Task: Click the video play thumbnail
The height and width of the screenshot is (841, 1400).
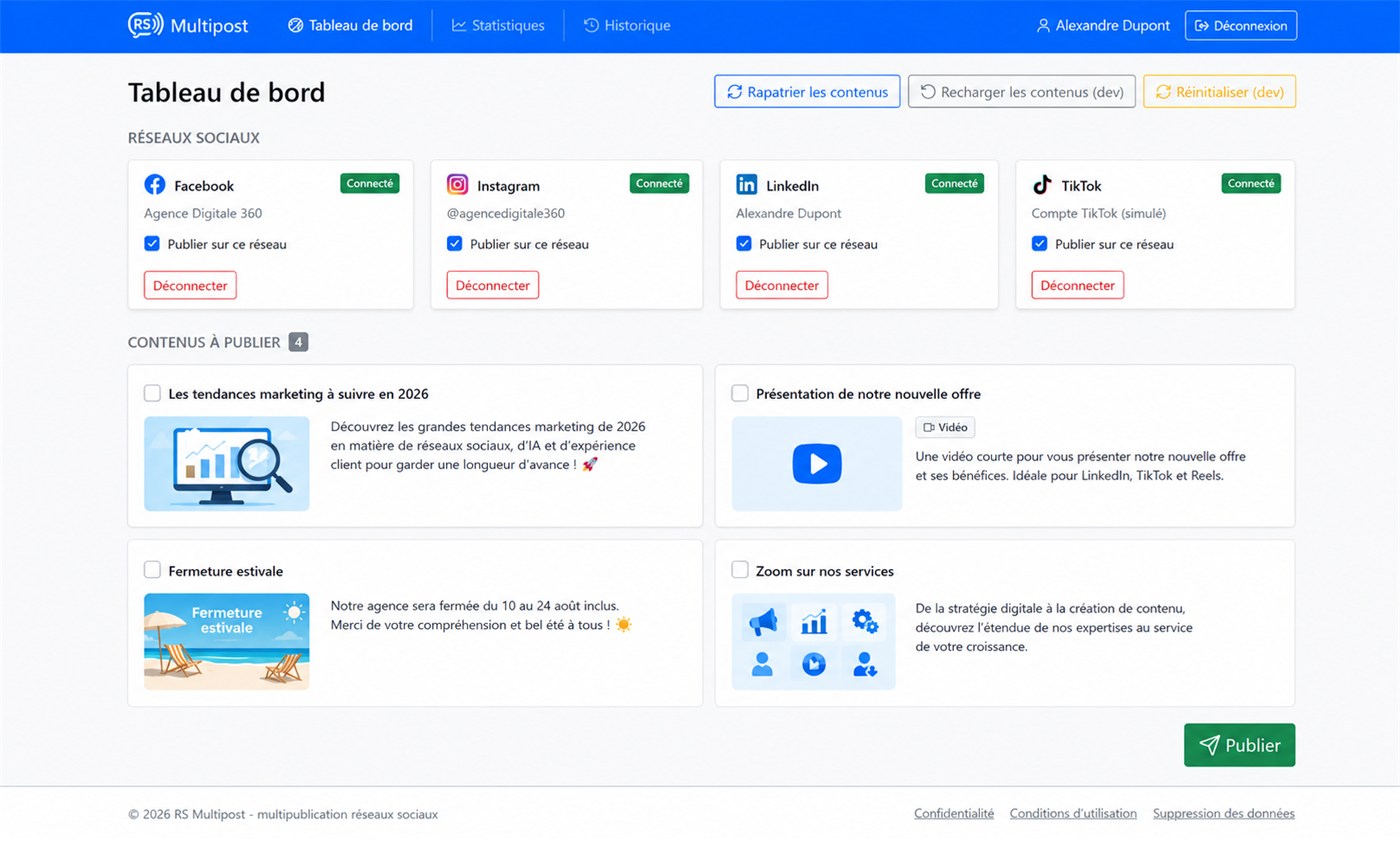Action: (817, 464)
